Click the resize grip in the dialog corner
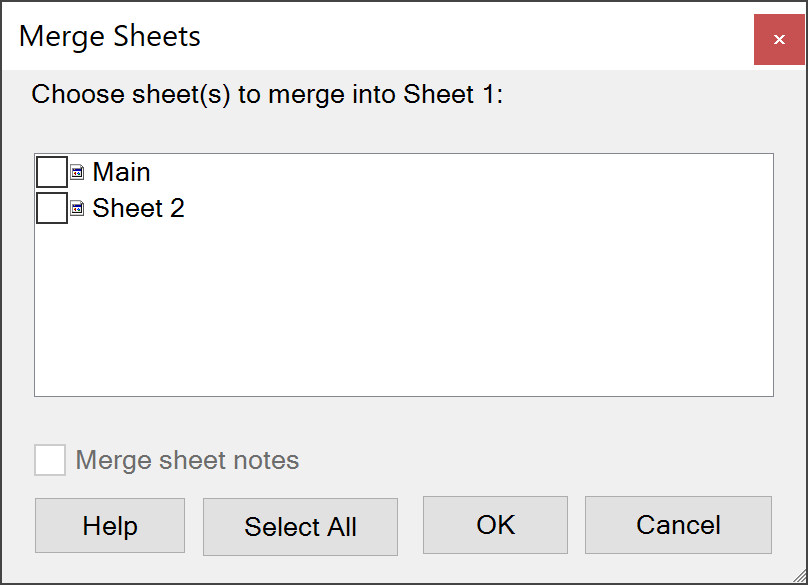Viewport: 808px width, 585px height. [798, 575]
